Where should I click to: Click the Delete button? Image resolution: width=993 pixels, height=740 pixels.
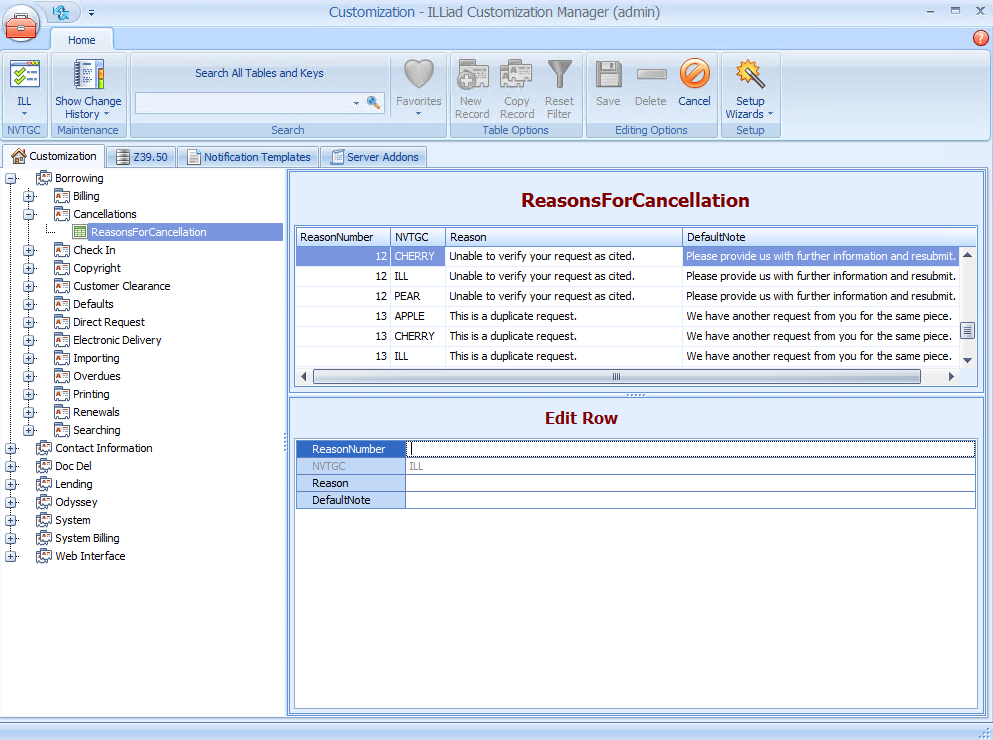(651, 88)
